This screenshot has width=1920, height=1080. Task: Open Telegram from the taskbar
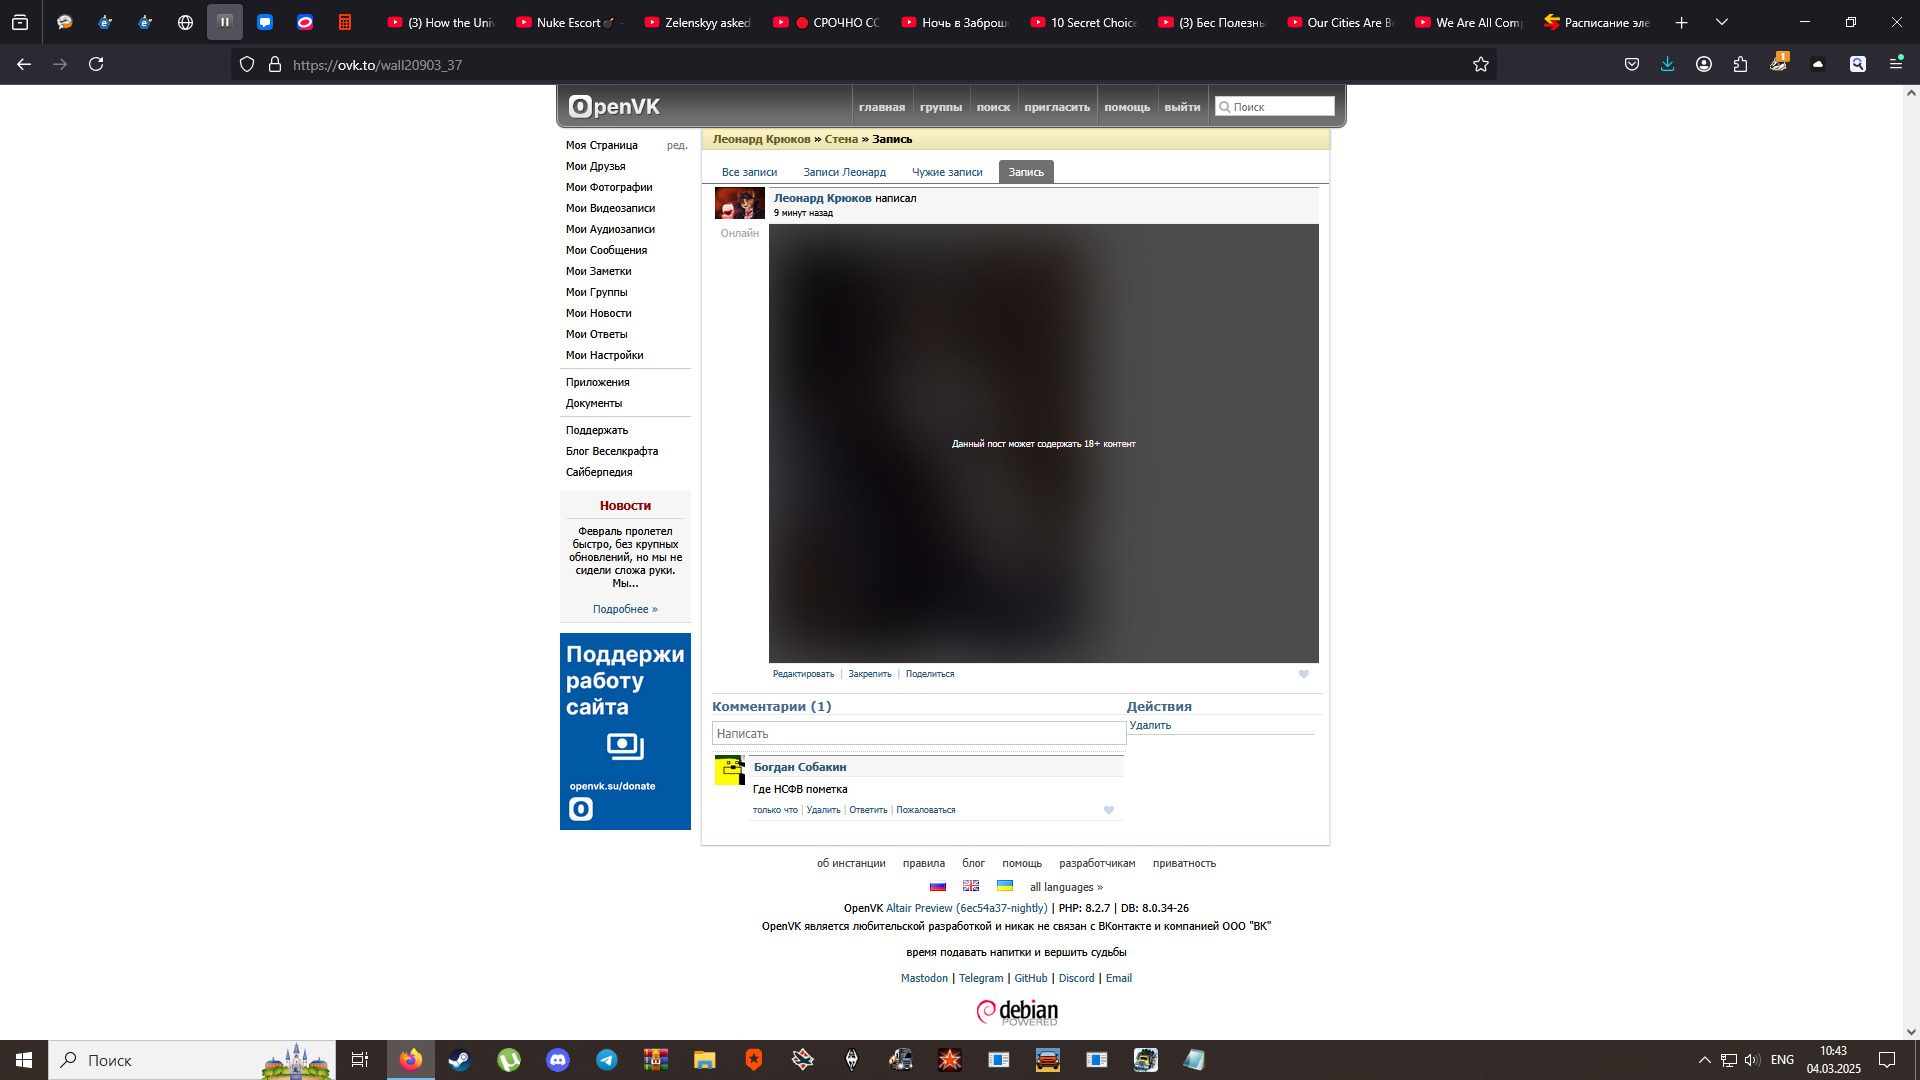coord(606,1060)
